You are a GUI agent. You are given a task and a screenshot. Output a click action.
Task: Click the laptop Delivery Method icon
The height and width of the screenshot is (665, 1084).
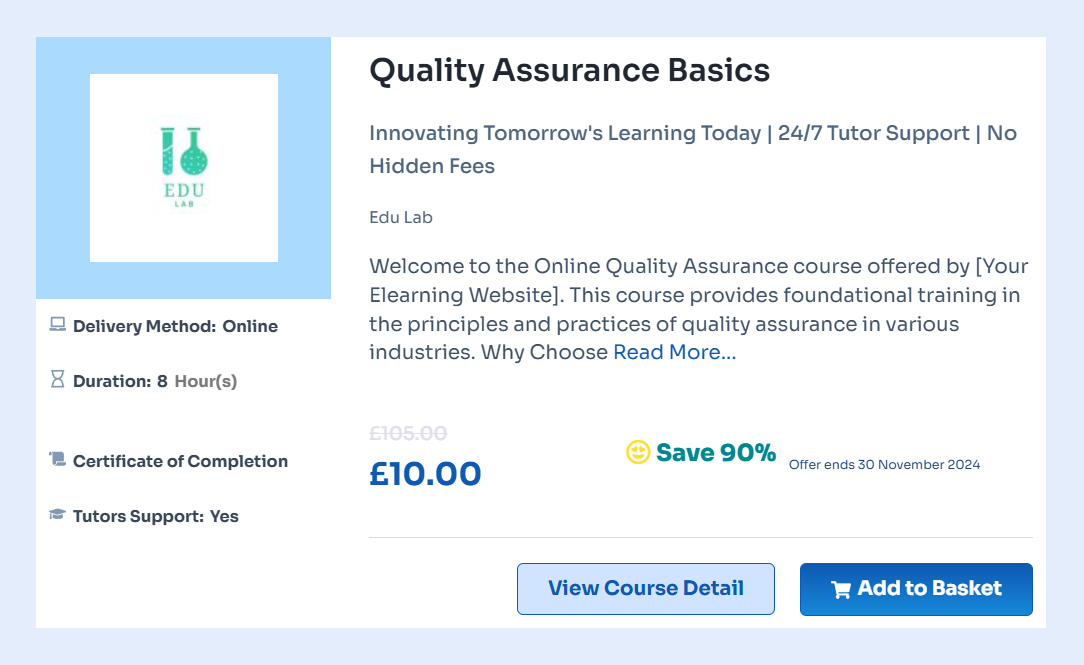[58, 325]
